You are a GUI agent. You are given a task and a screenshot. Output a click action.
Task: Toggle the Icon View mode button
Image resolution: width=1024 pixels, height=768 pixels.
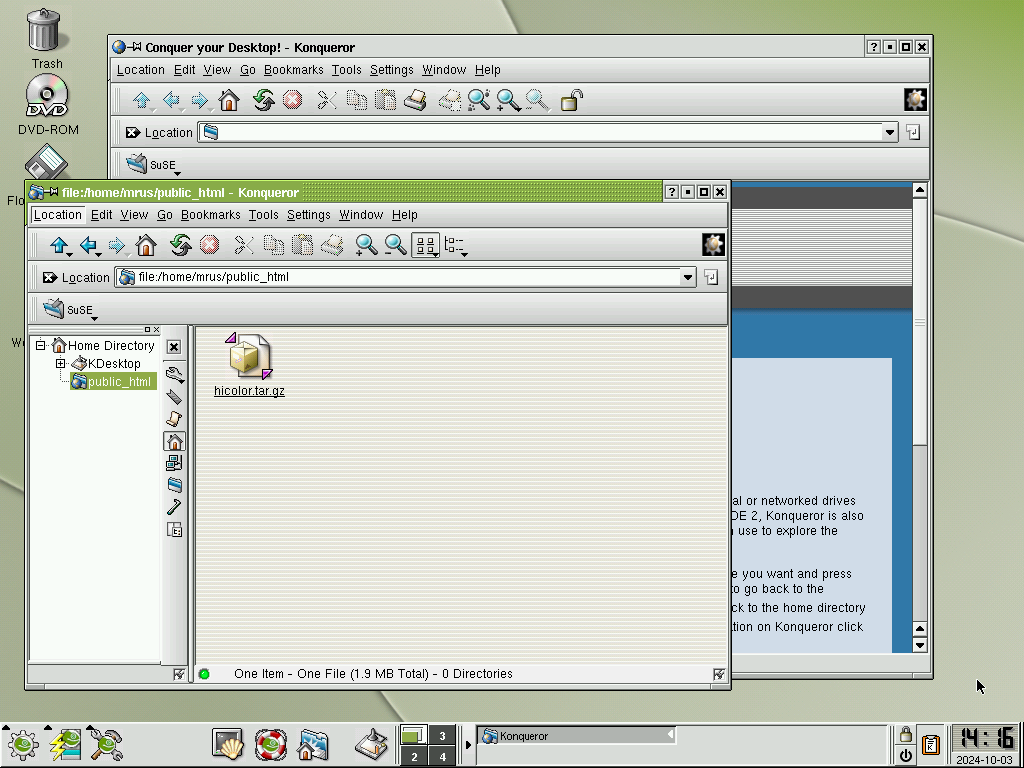[426, 246]
